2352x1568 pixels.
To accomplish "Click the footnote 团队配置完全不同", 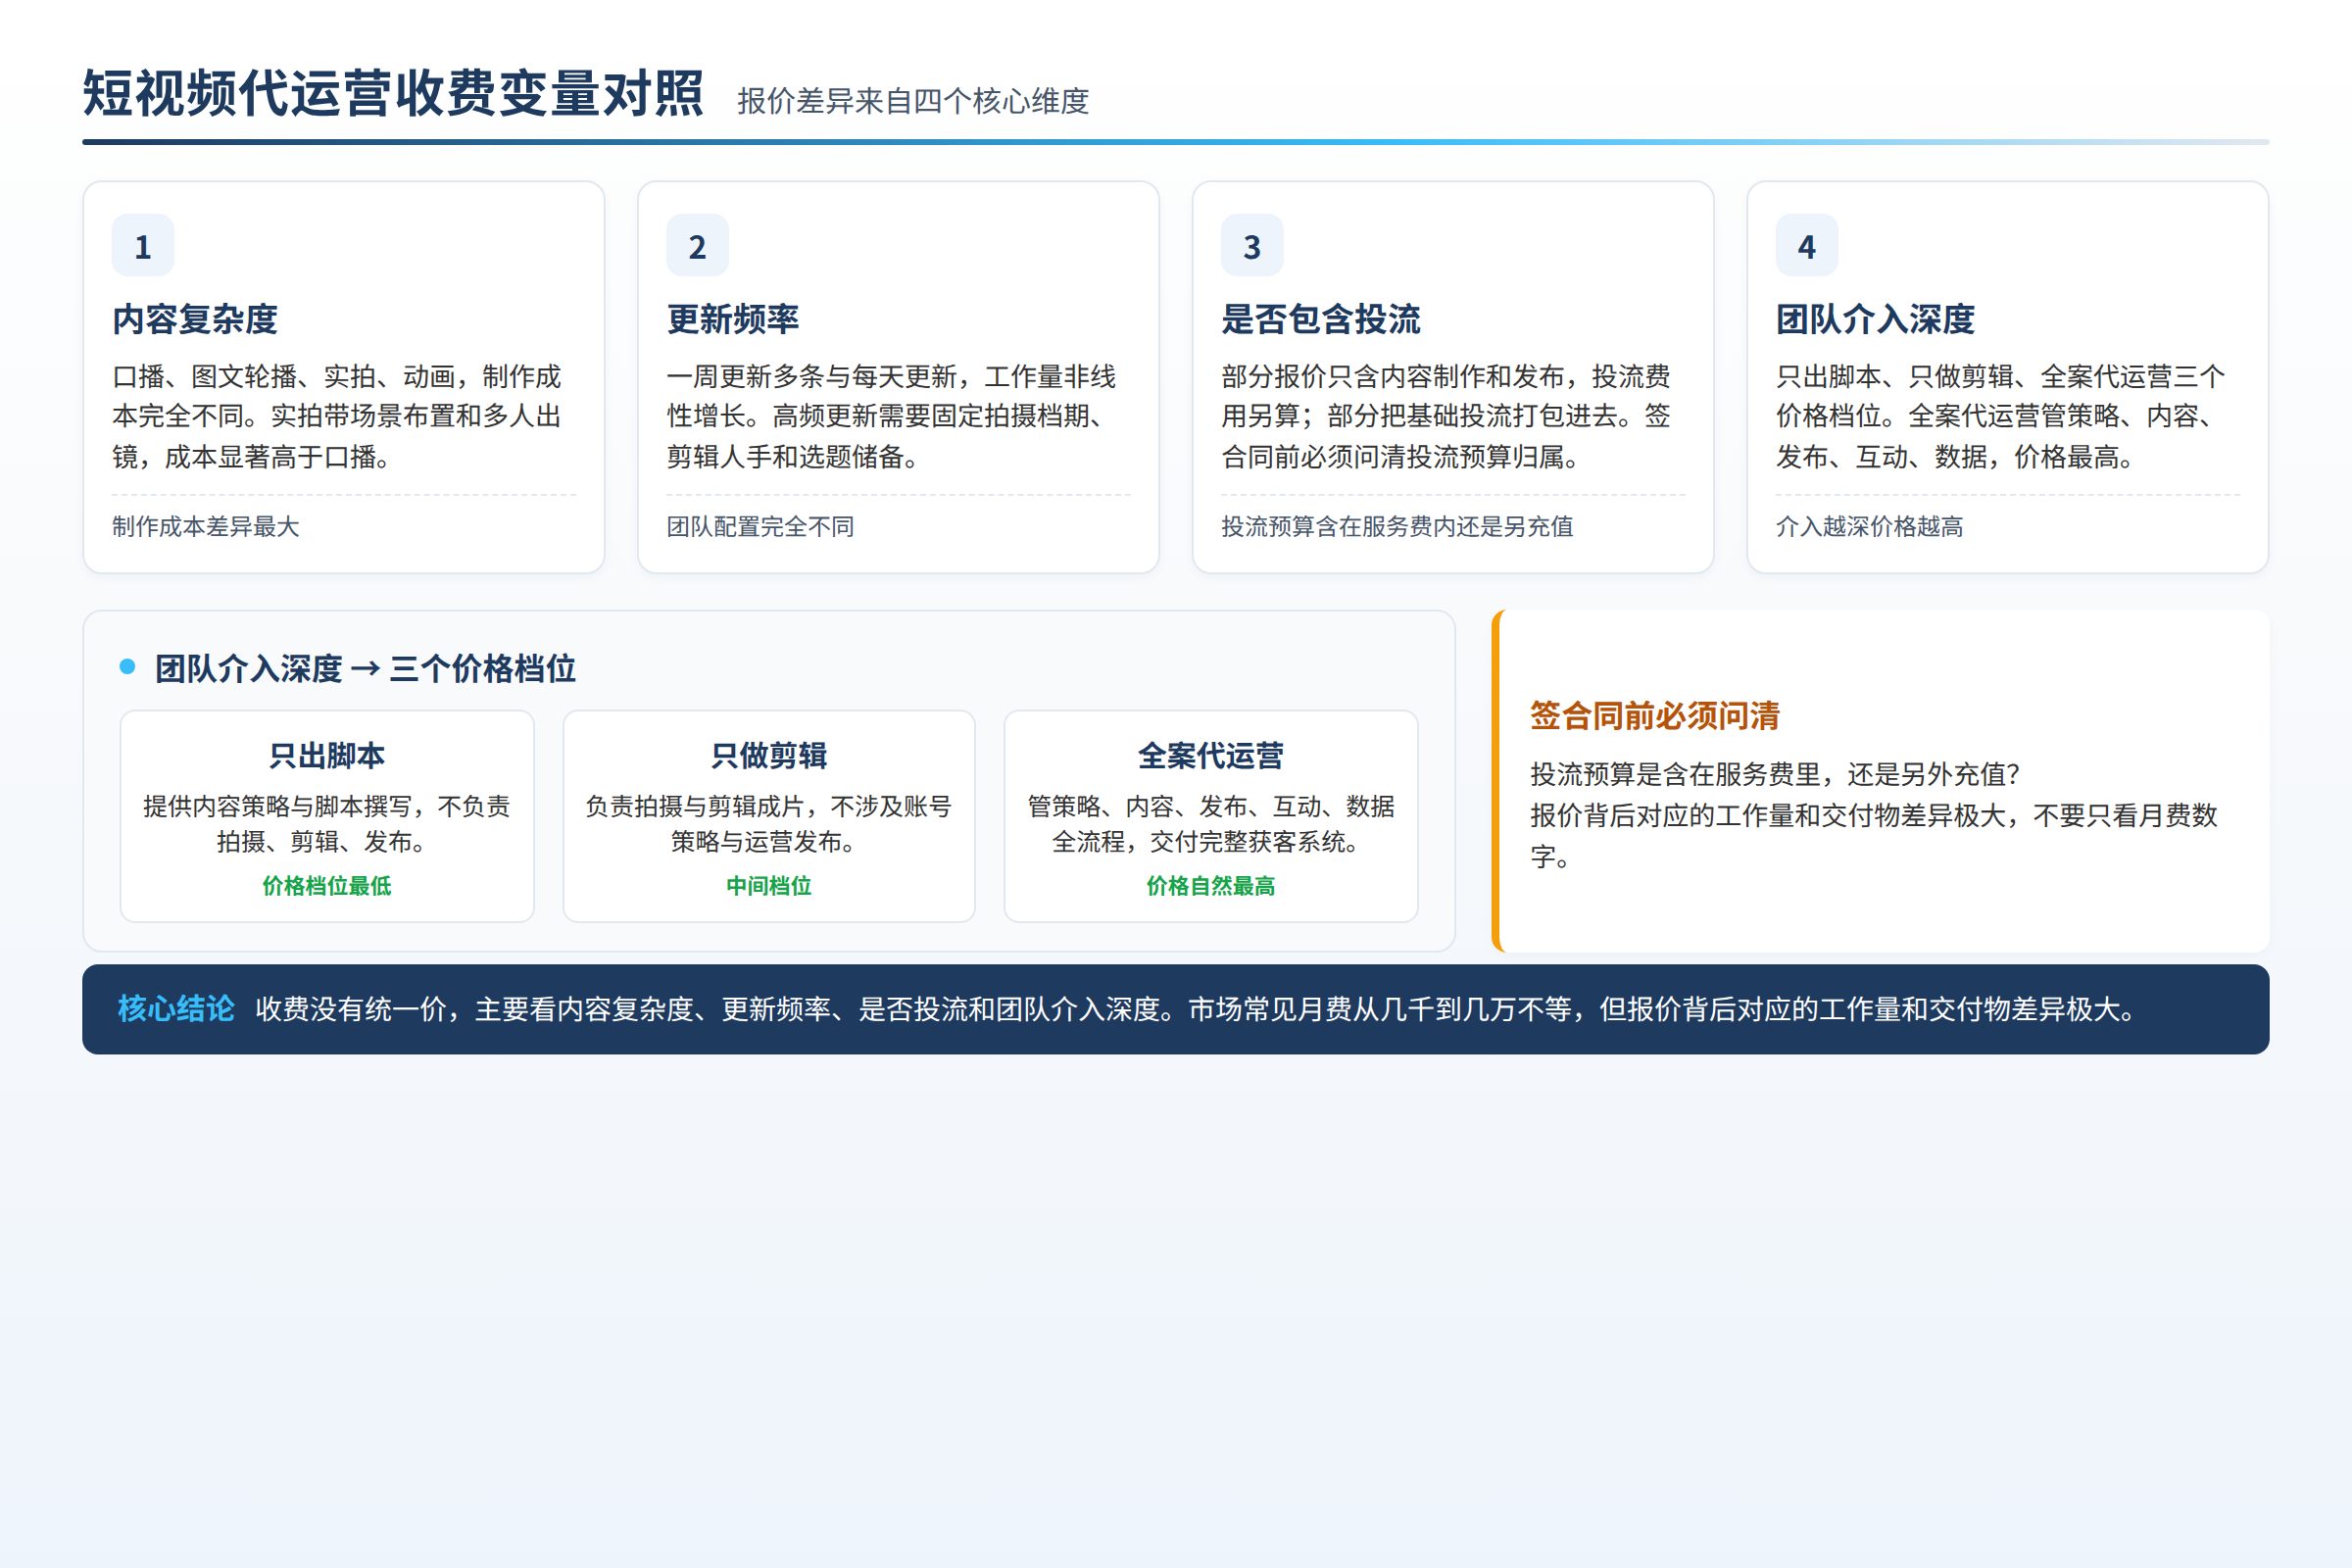I will 761,527.
